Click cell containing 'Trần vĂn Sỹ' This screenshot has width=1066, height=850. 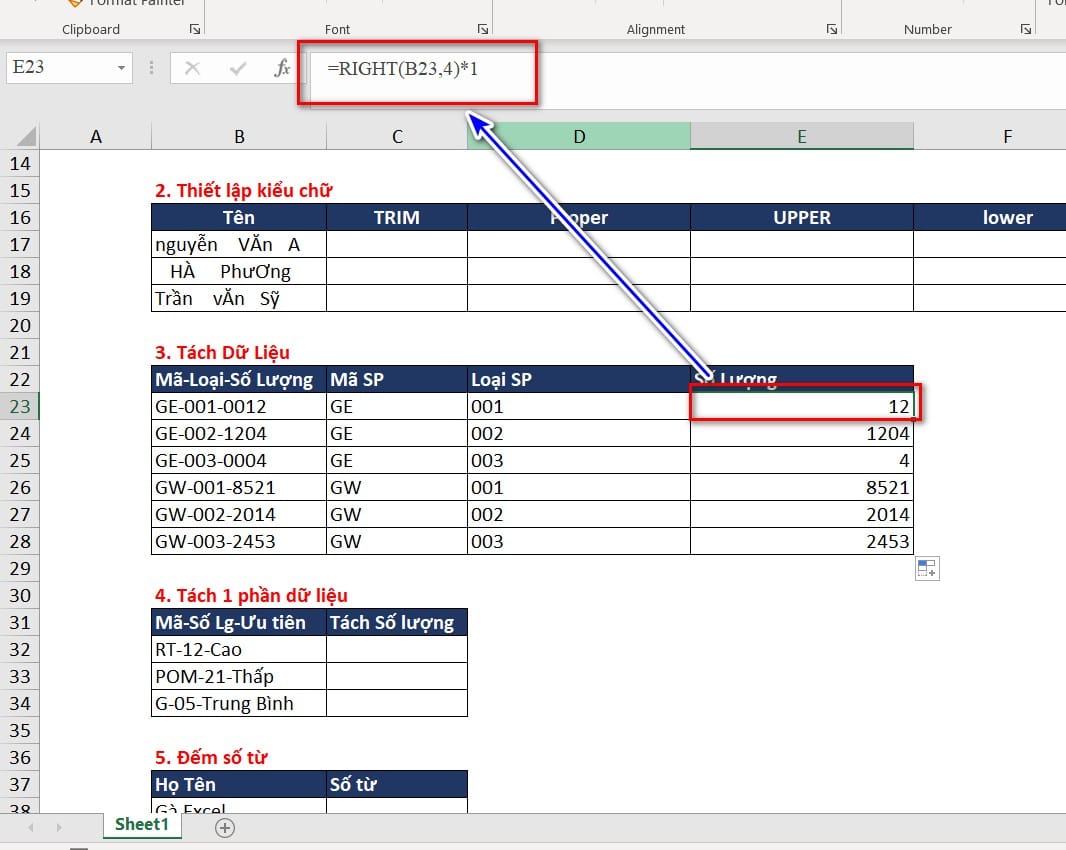point(239,299)
